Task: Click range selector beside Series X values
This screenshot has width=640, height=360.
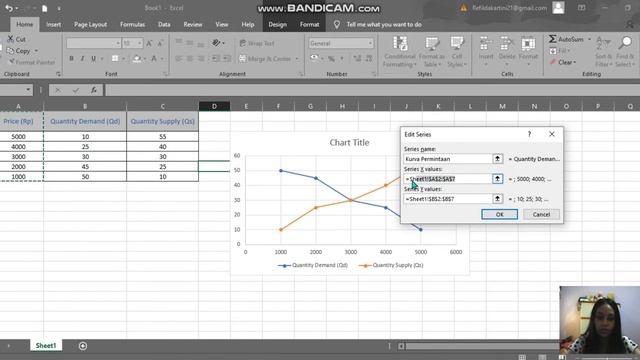Action: pos(497,179)
